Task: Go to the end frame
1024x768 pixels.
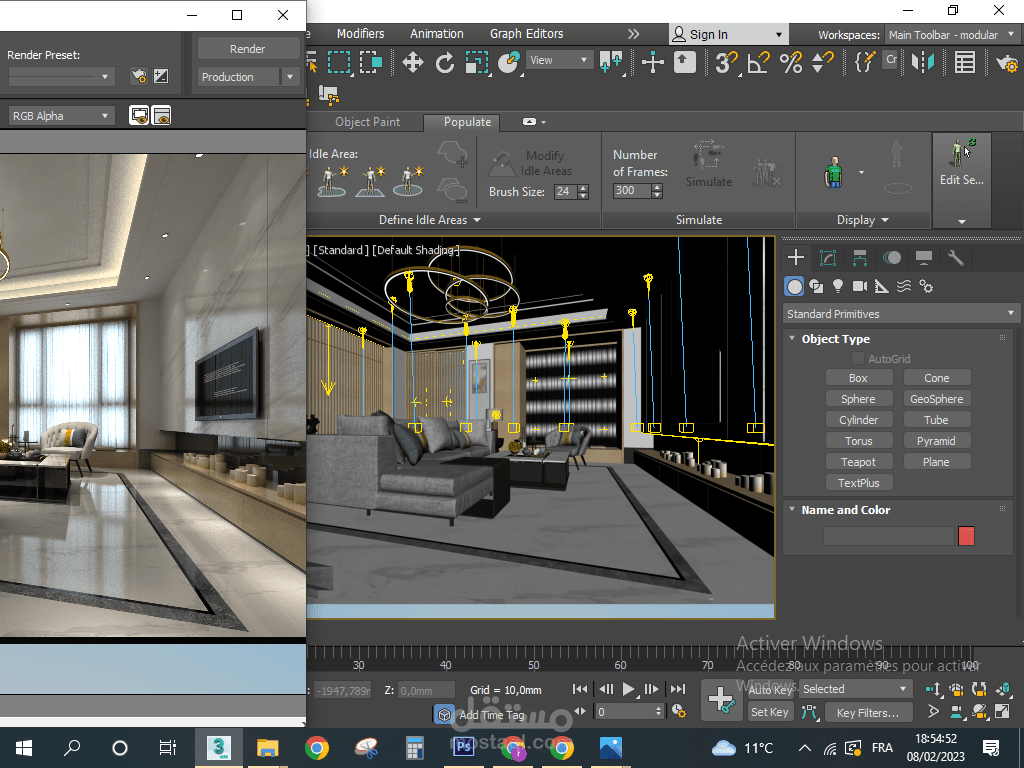Action: click(678, 689)
